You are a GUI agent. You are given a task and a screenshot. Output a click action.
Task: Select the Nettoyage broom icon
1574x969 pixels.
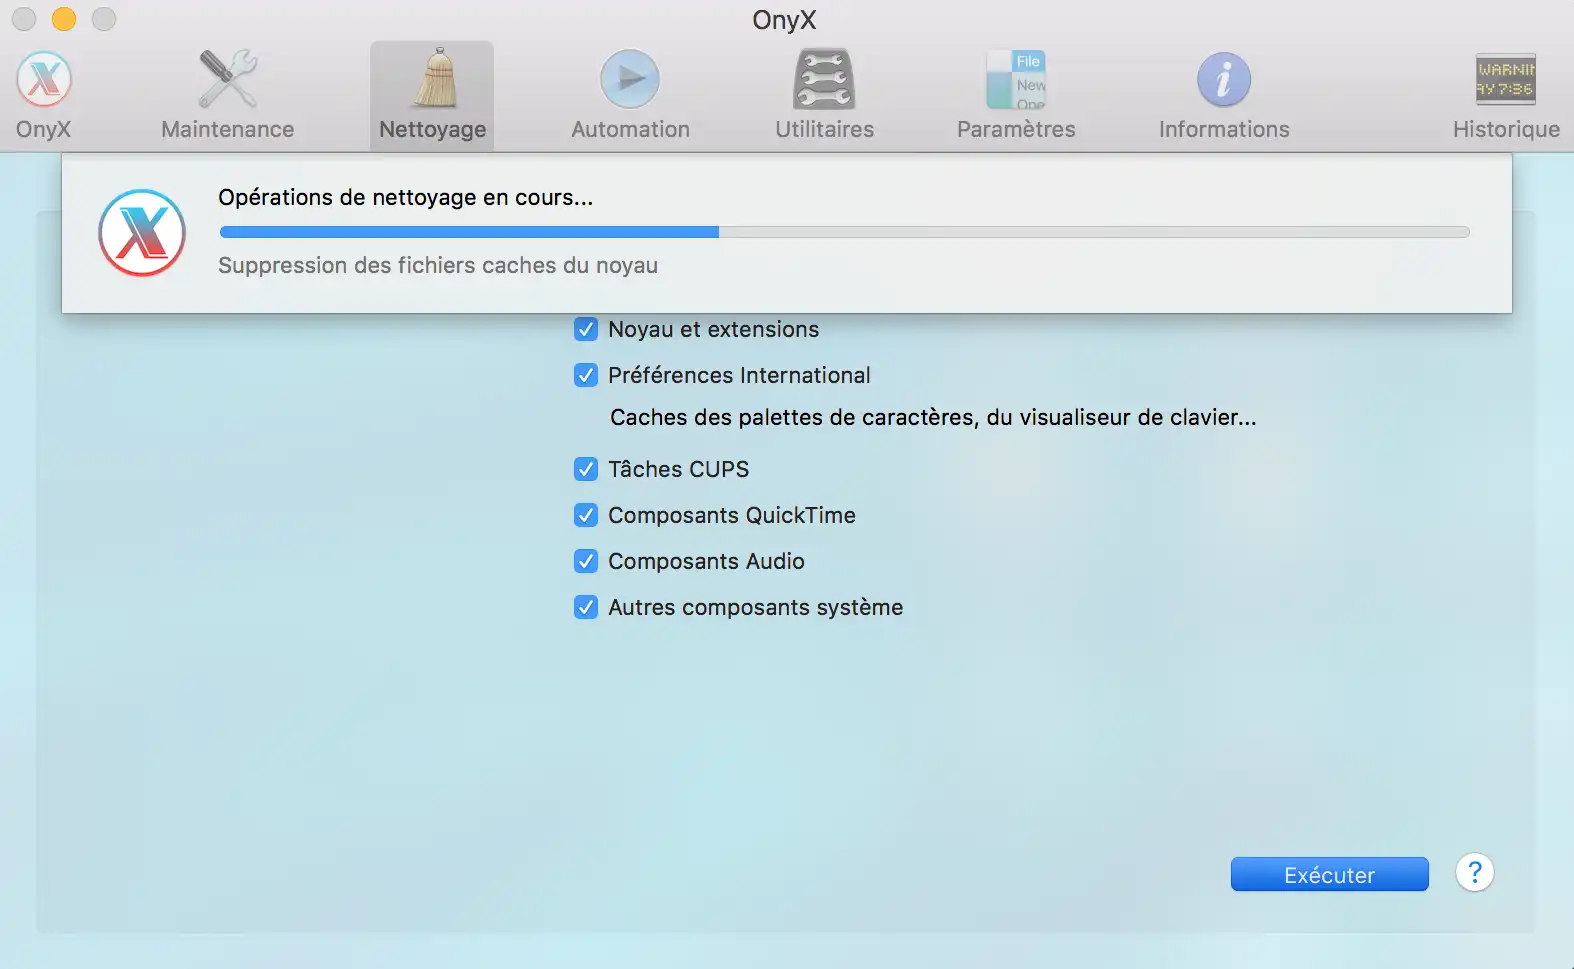point(433,78)
